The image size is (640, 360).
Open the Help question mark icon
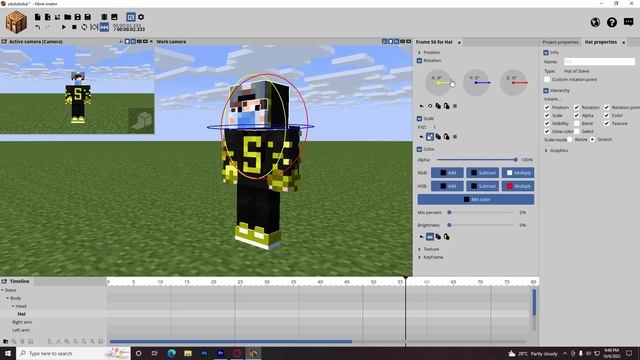coord(611,22)
